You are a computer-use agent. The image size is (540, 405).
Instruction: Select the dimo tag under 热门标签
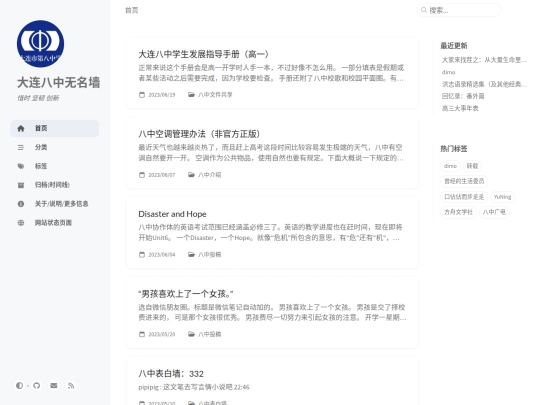tap(450, 166)
